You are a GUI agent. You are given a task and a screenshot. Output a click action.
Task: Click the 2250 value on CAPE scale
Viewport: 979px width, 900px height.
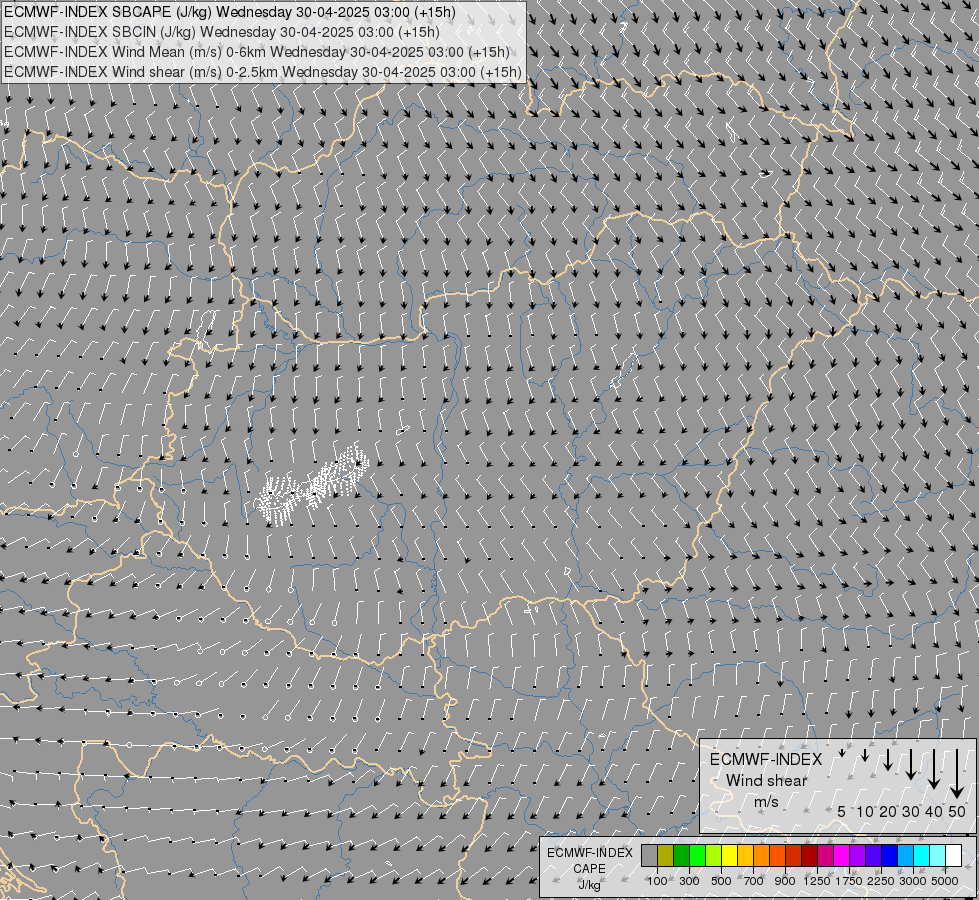[881, 881]
